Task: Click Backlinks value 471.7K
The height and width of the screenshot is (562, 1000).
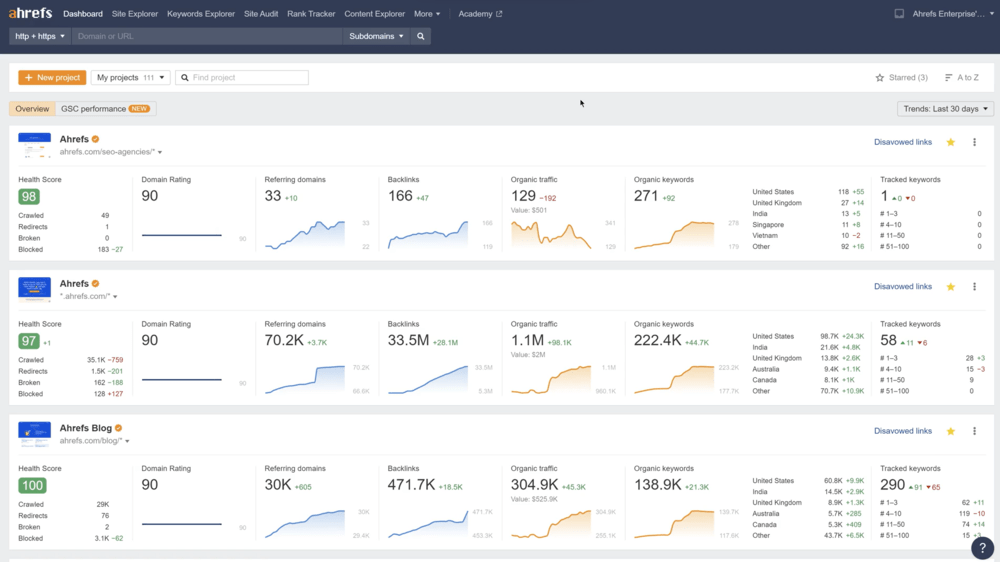Action: pyautogui.click(x=411, y=485)
